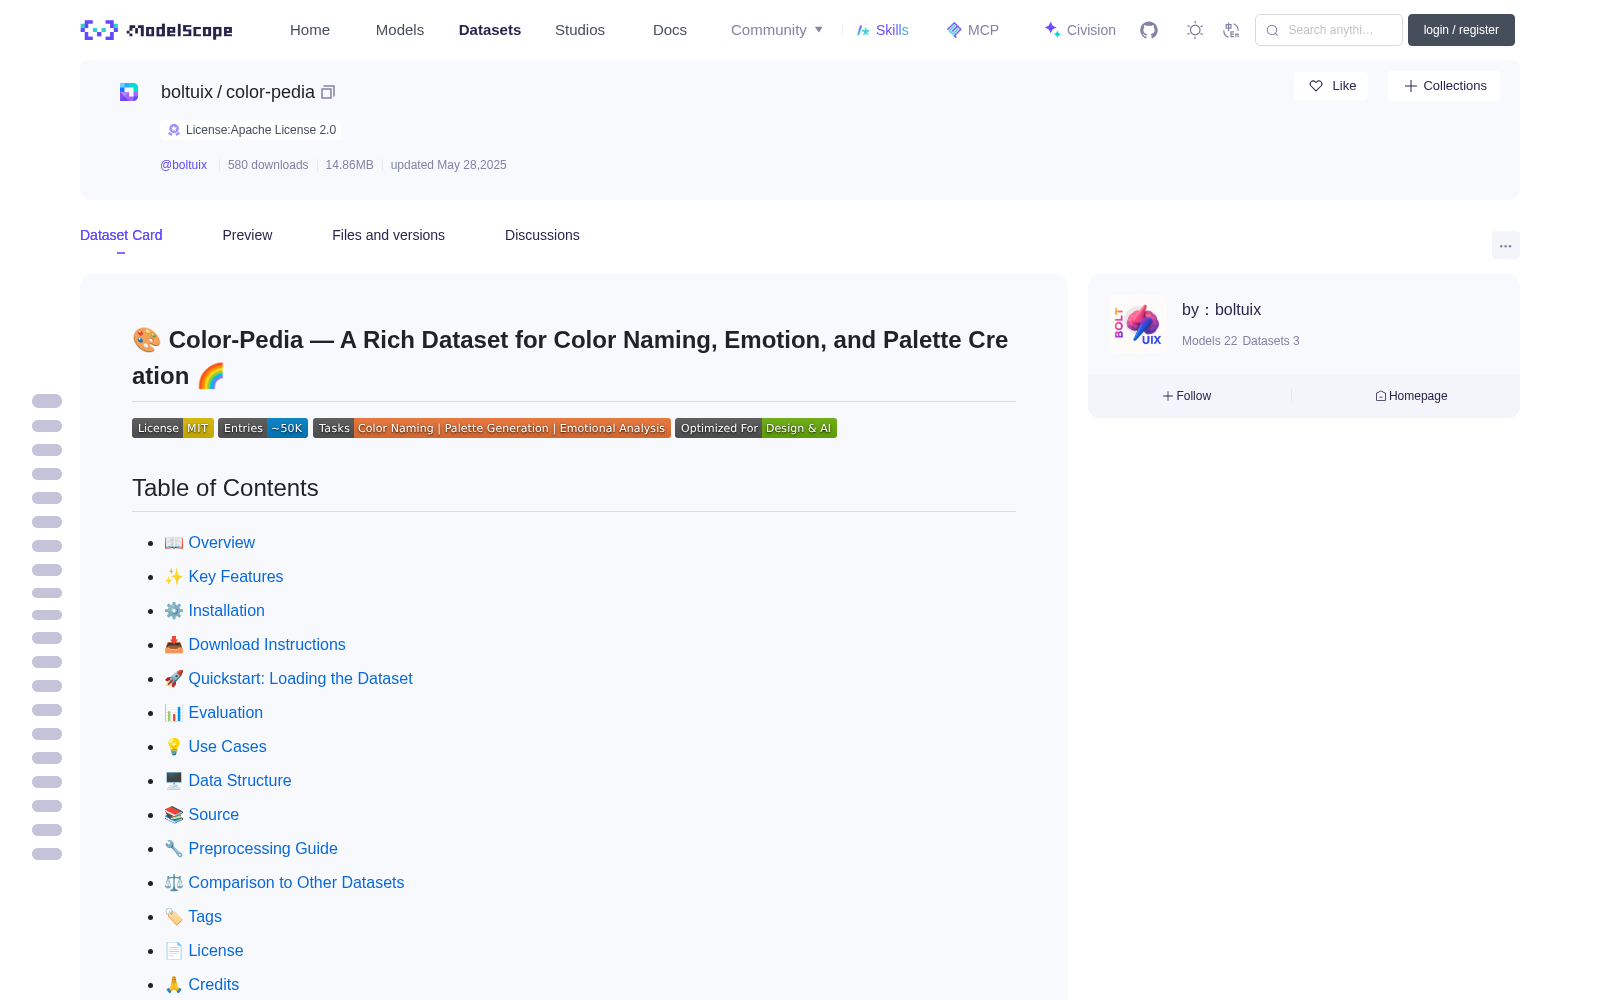This screenshot has height=1000, width=1600.
Task: Follow the boltuix author
Action: (1187, 396)
